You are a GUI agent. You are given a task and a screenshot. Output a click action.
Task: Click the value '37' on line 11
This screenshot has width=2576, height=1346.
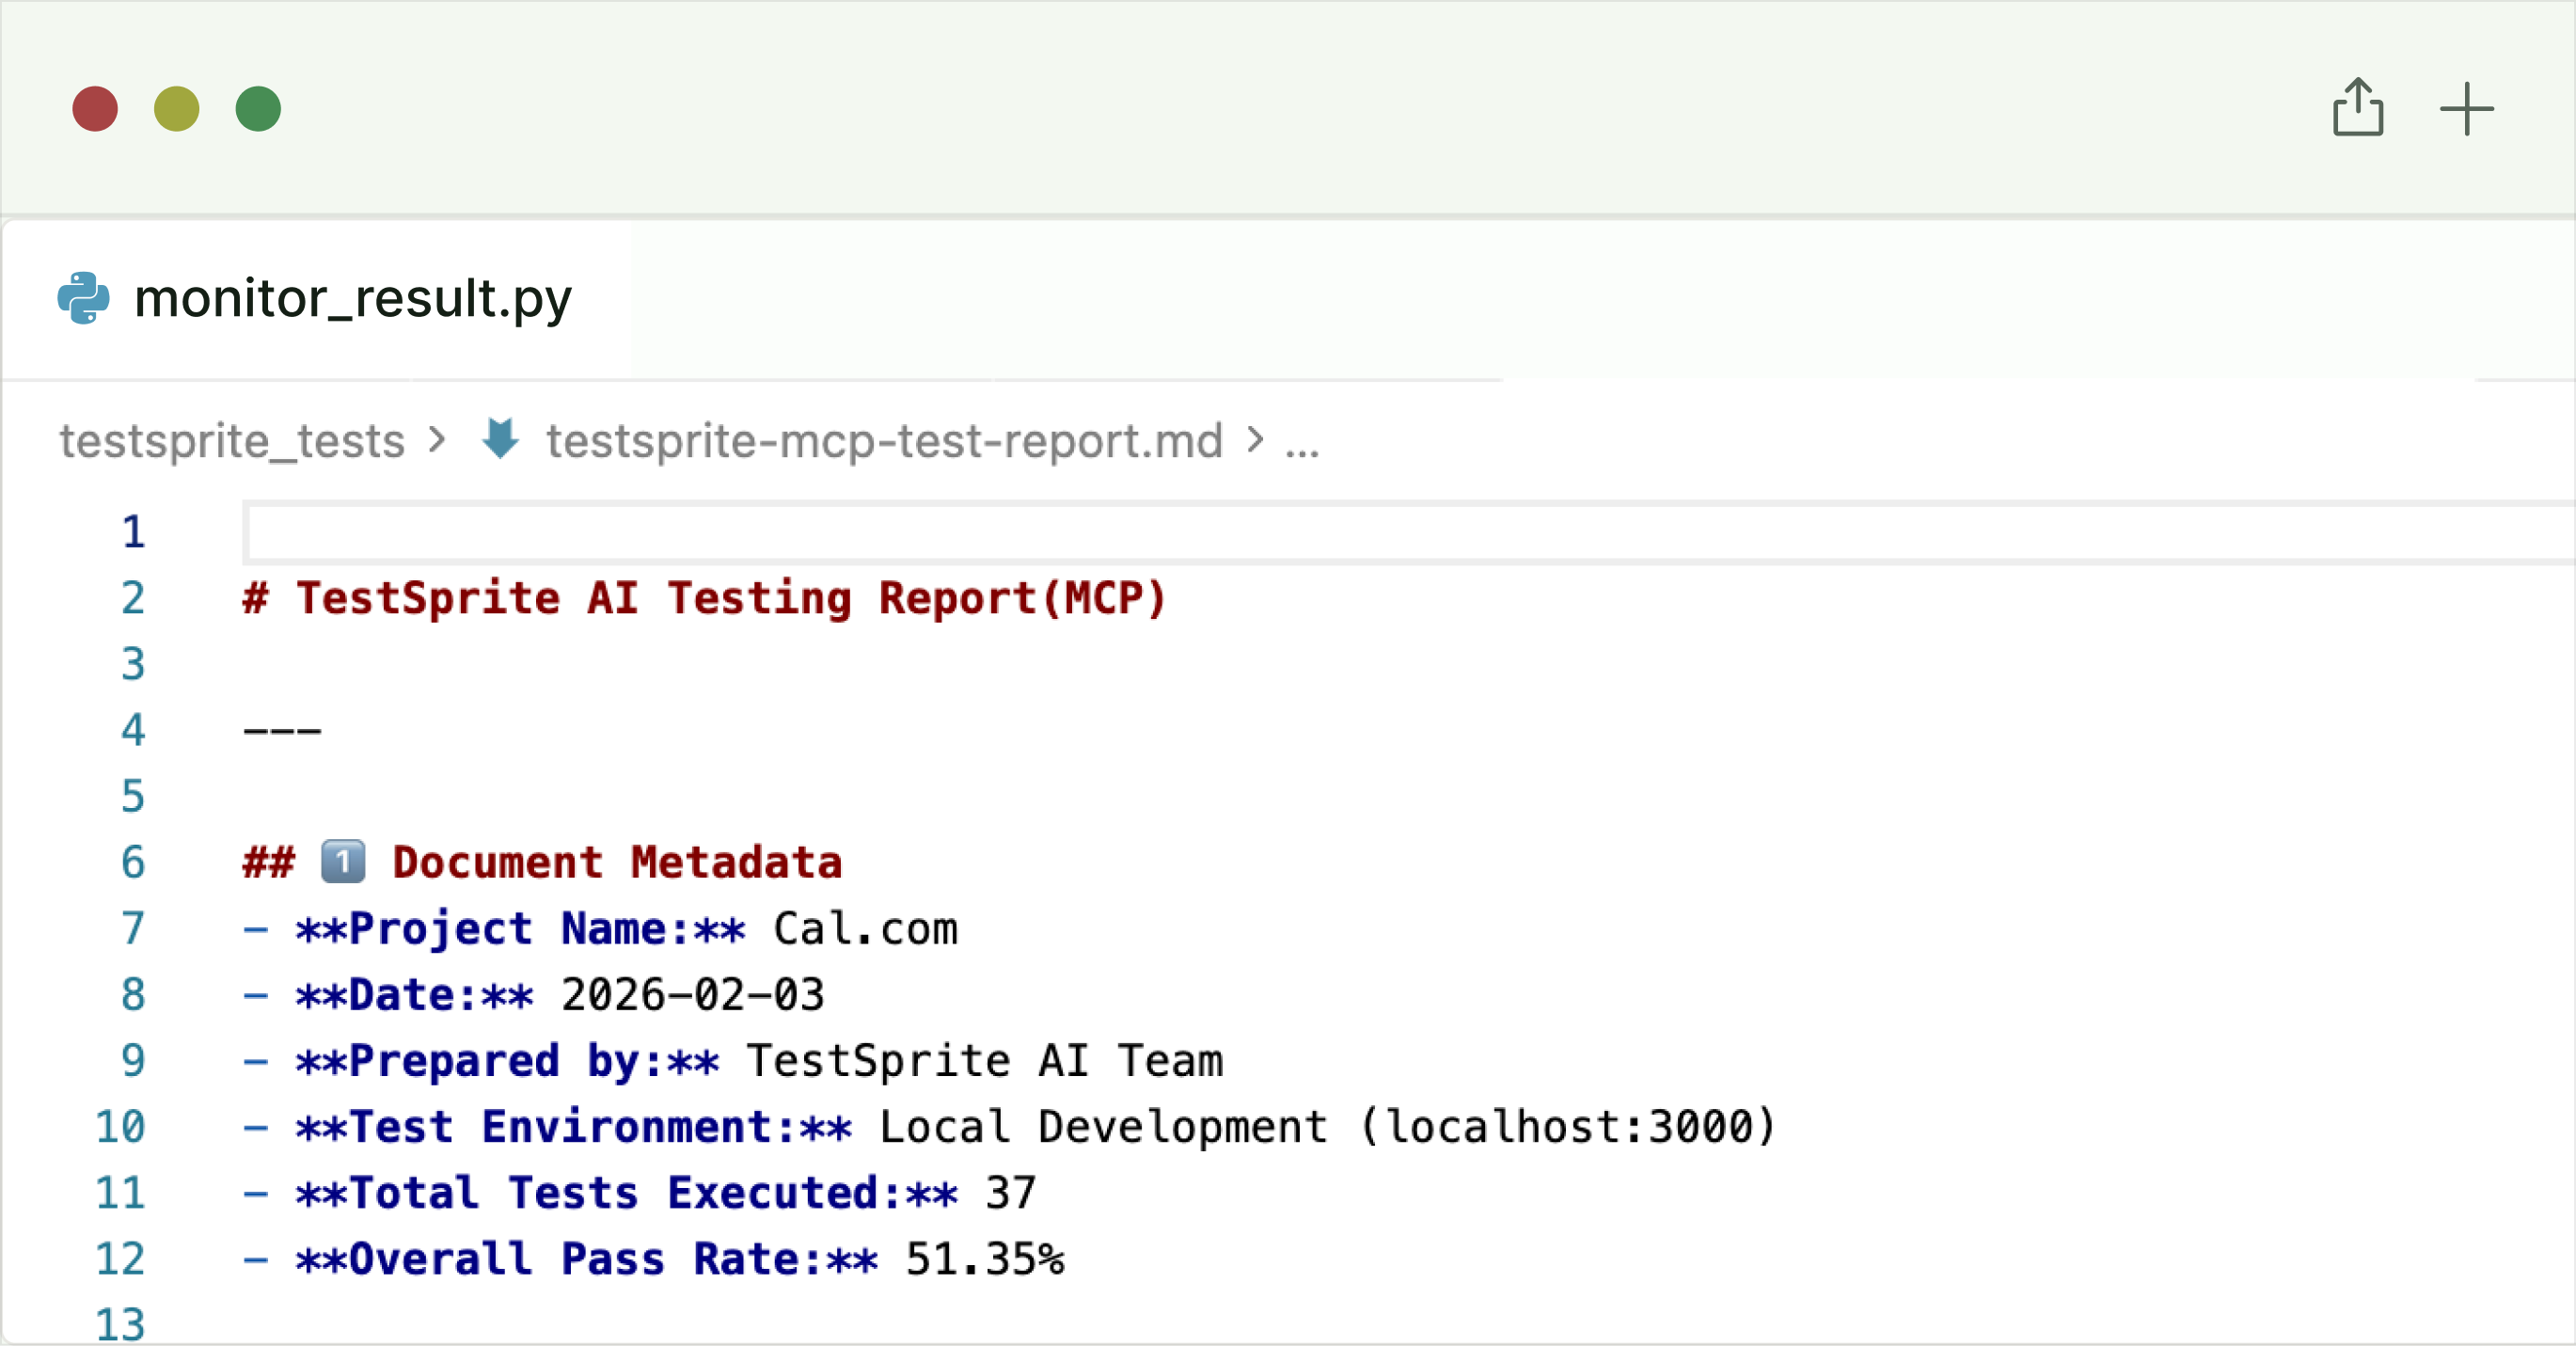click(x=1011, y=1193)
